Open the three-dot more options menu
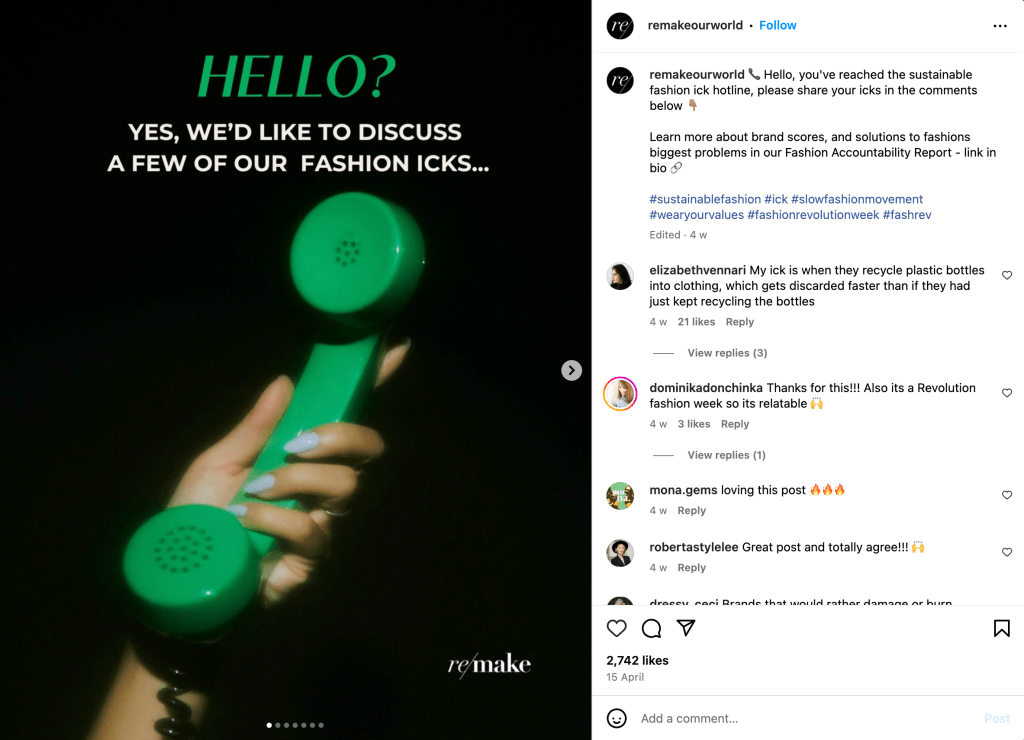This screenshot has width=1024, height=740. coord(1000,26)
